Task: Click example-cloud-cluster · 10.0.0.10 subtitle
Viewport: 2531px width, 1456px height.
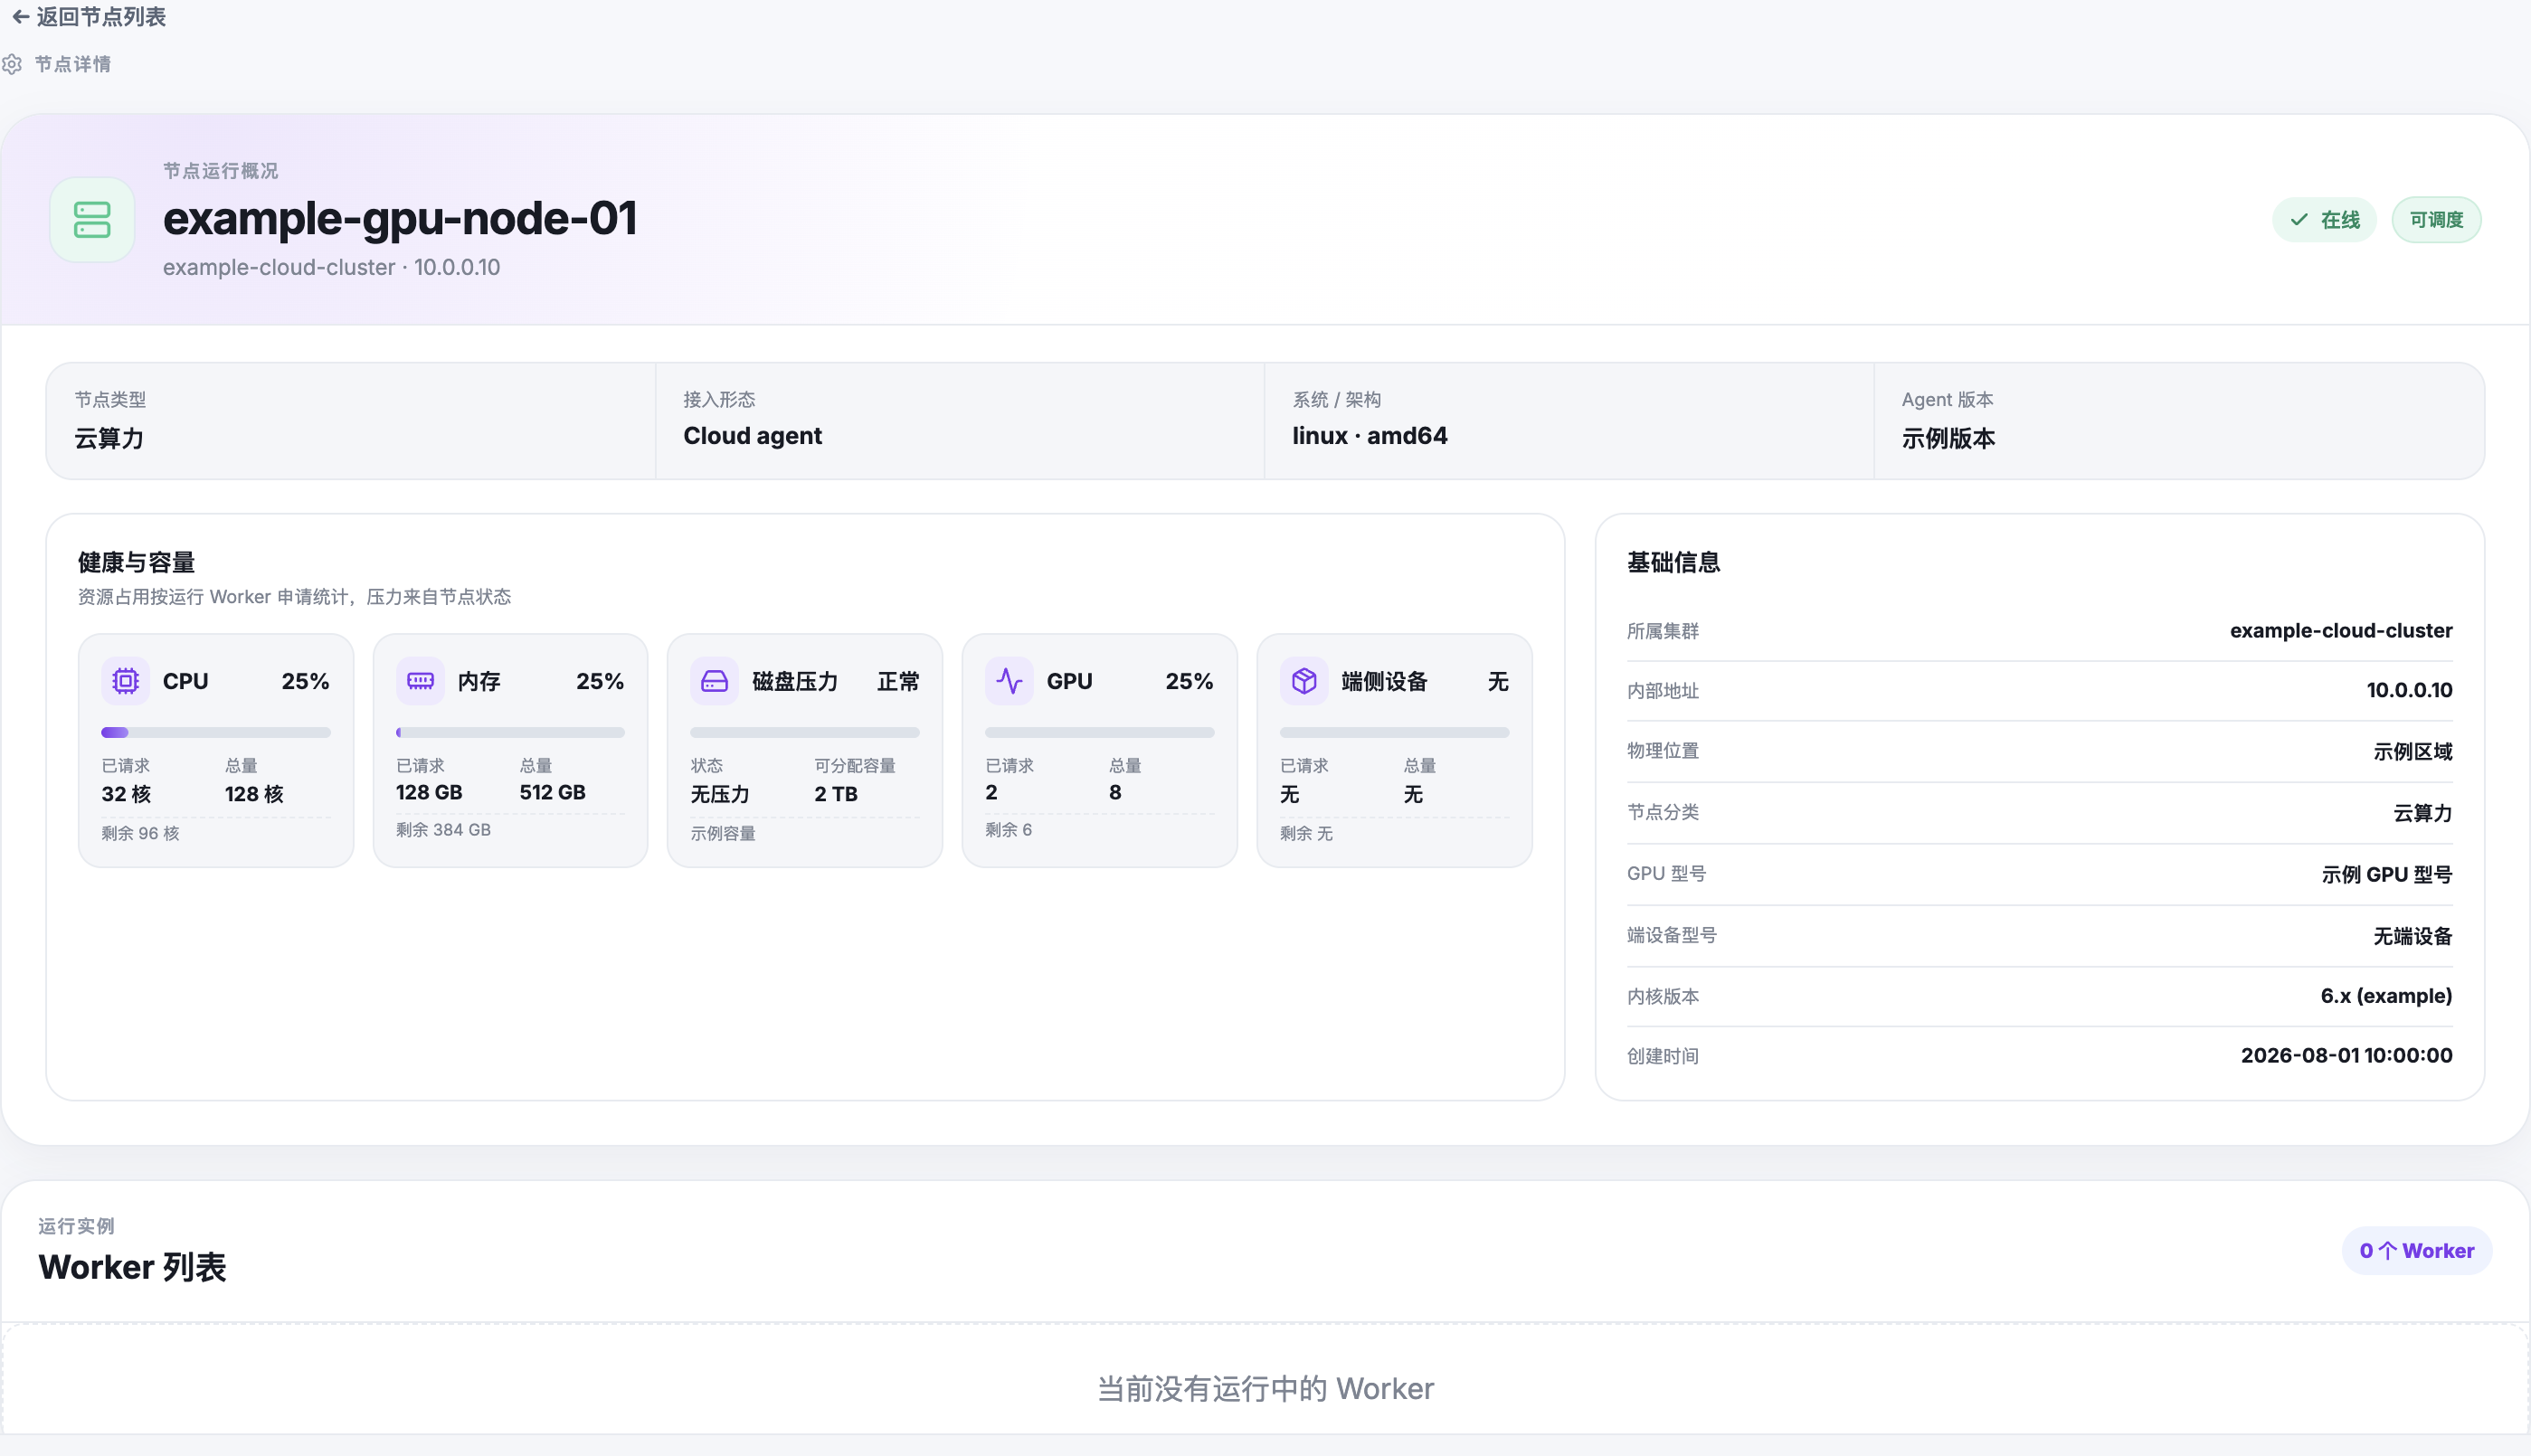Action: tap(331, 268)
